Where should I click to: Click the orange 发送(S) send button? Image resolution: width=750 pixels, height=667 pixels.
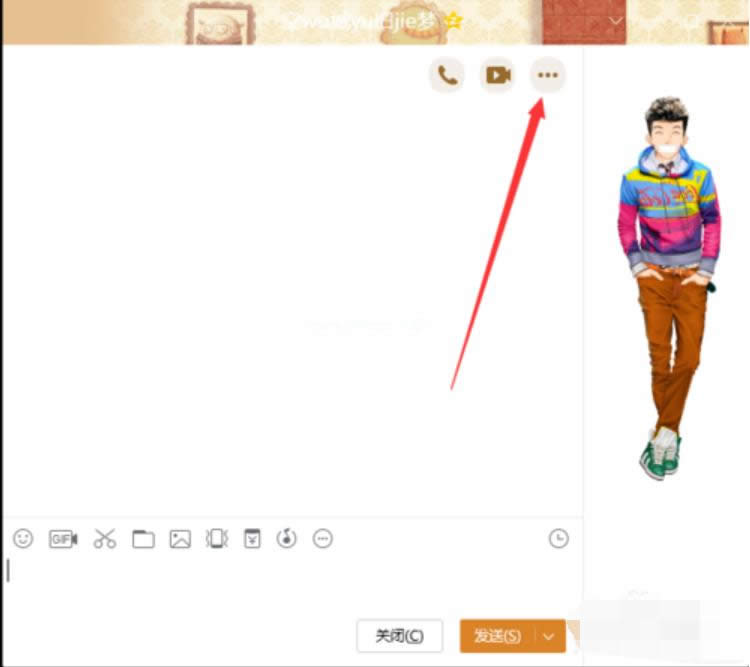click(x=497, y=636)
